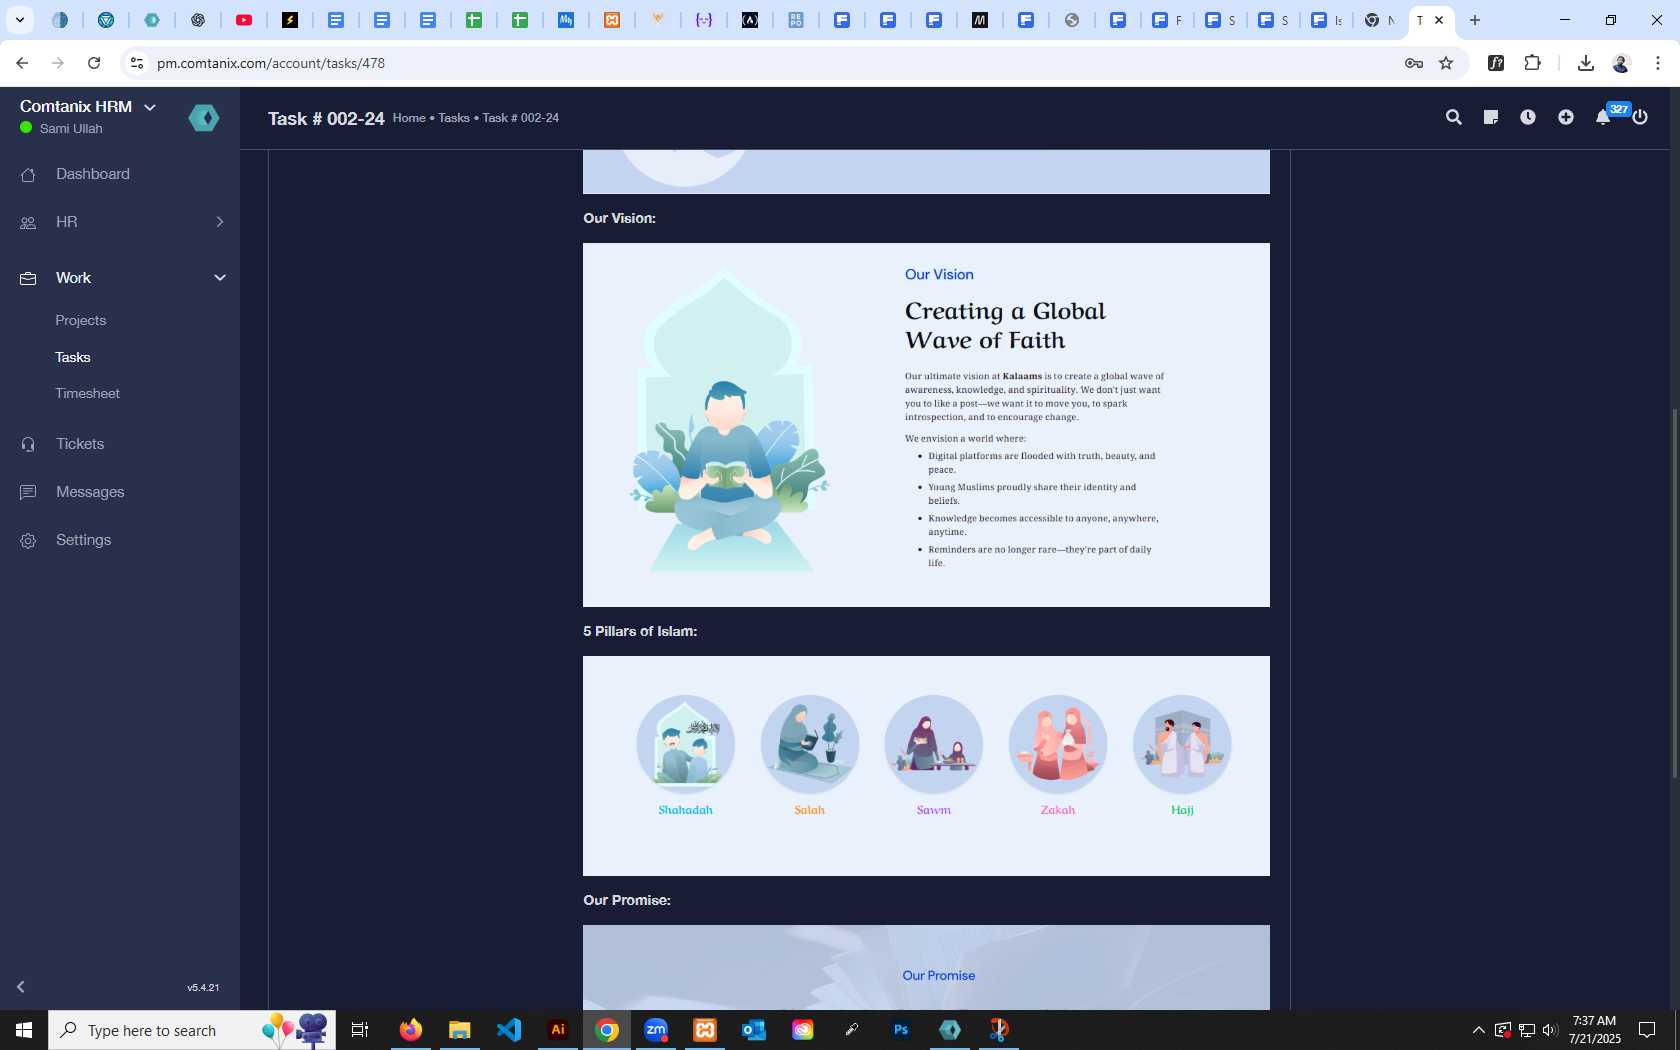
Task: Go to Home breadcrumb link
Action: click(x=409, y=118)
